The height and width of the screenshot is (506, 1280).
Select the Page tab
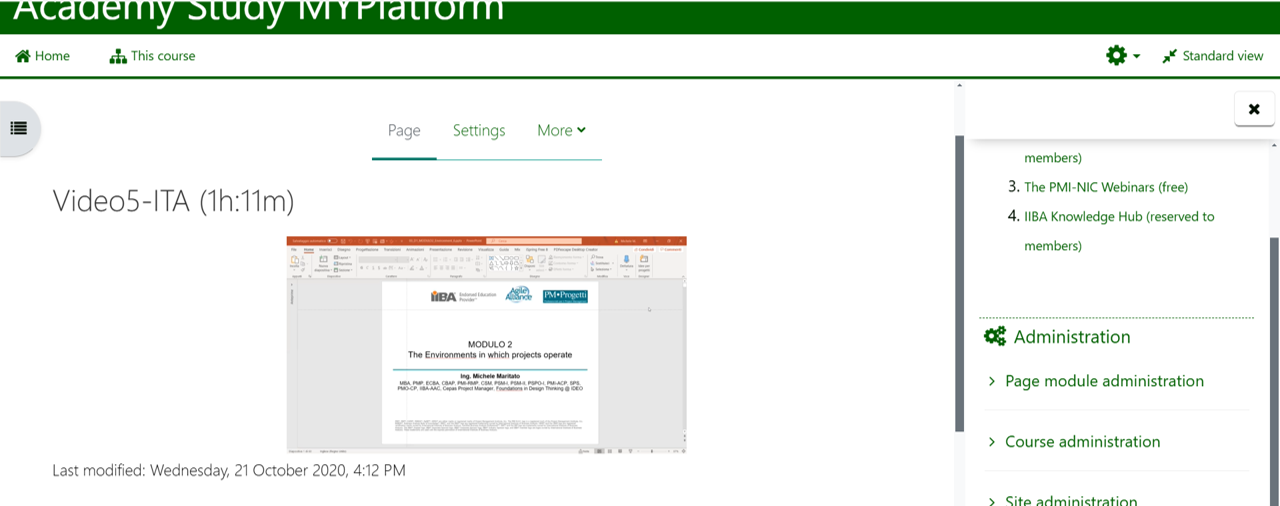tap(404, 130)
